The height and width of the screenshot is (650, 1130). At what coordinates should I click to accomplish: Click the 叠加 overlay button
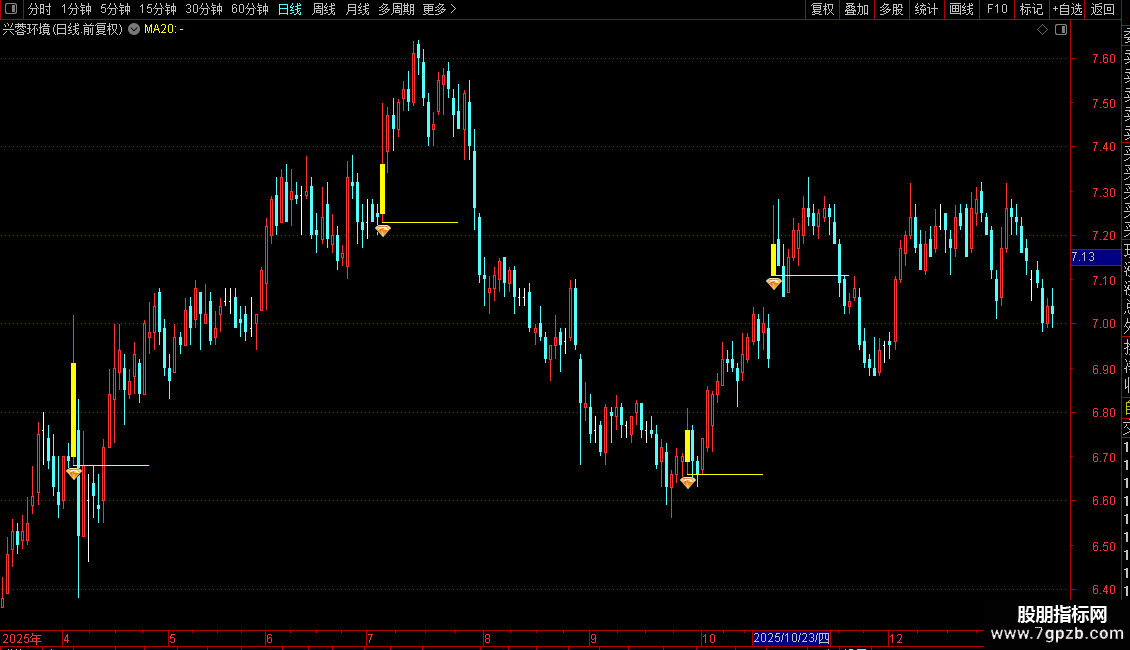(x=857, y=9)
